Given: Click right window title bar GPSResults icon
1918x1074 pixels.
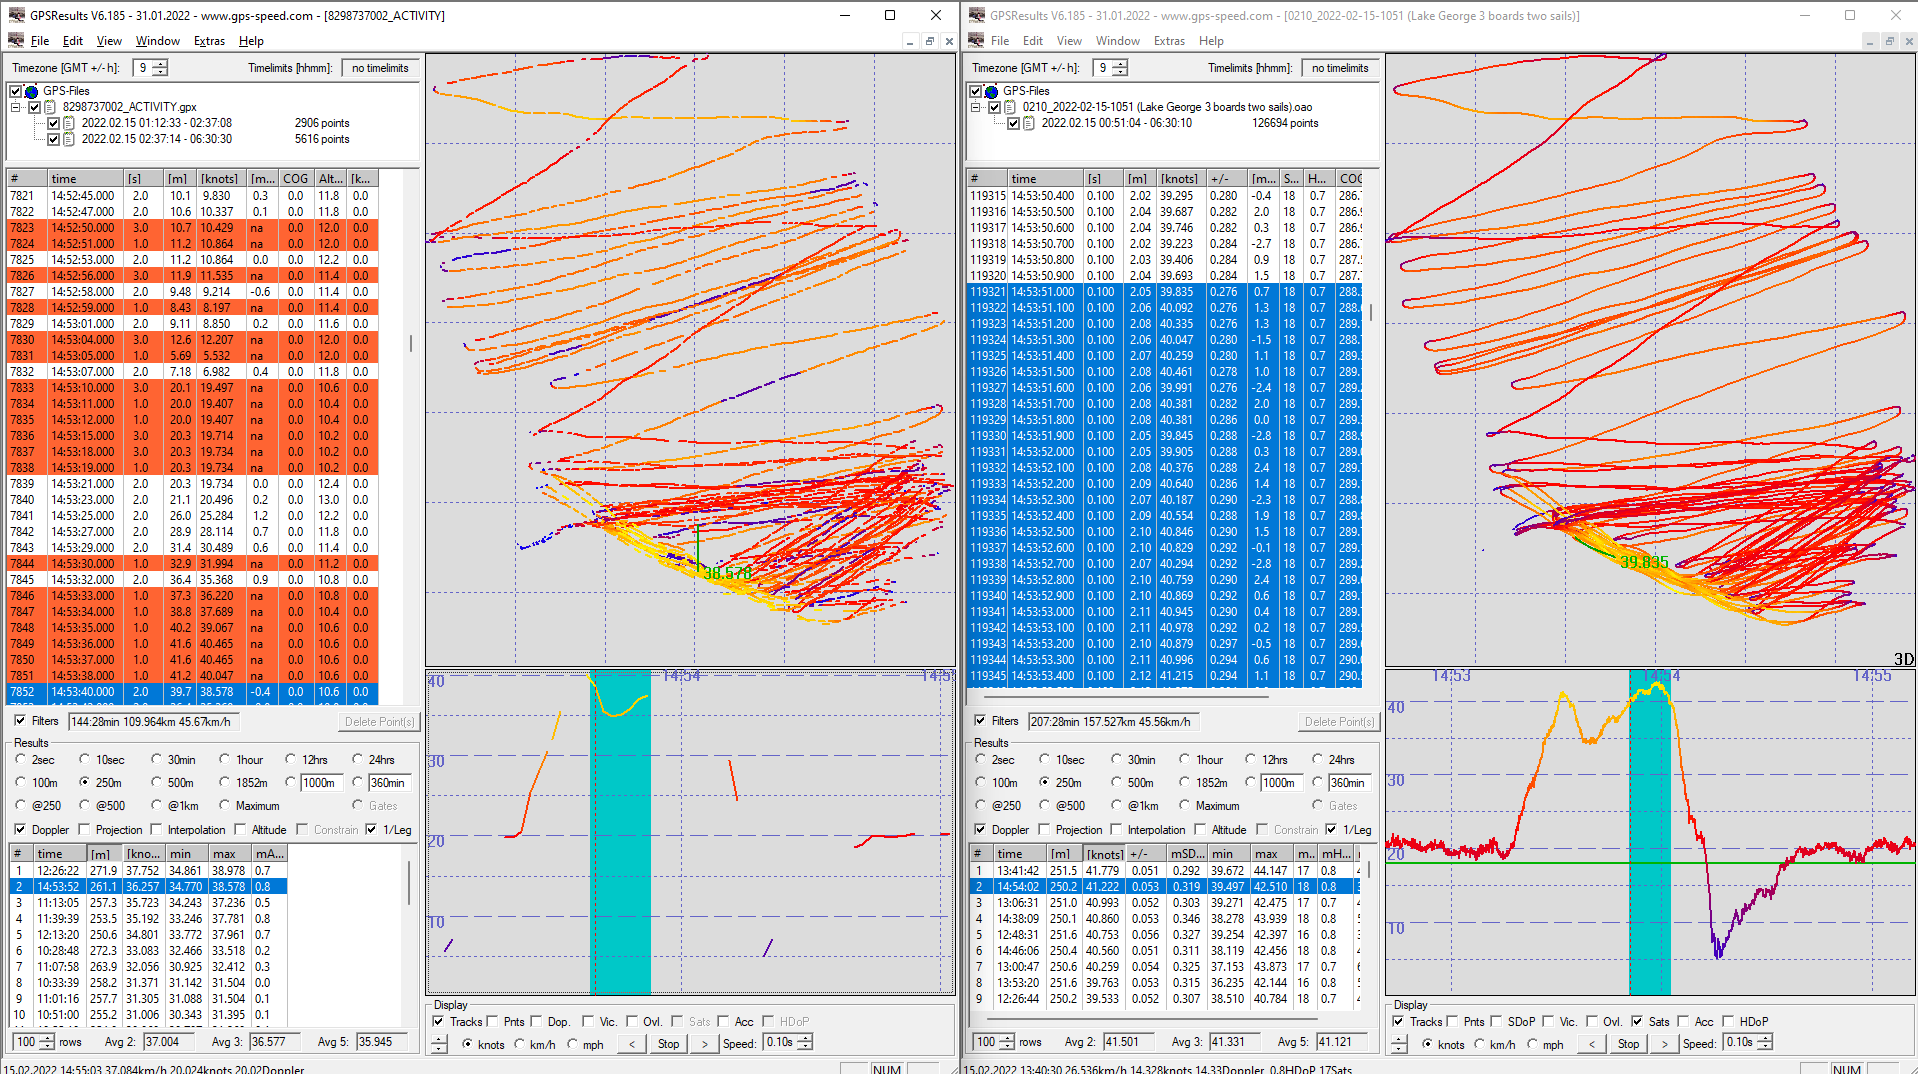Looking at the screenshot, I should pos(976,15).
